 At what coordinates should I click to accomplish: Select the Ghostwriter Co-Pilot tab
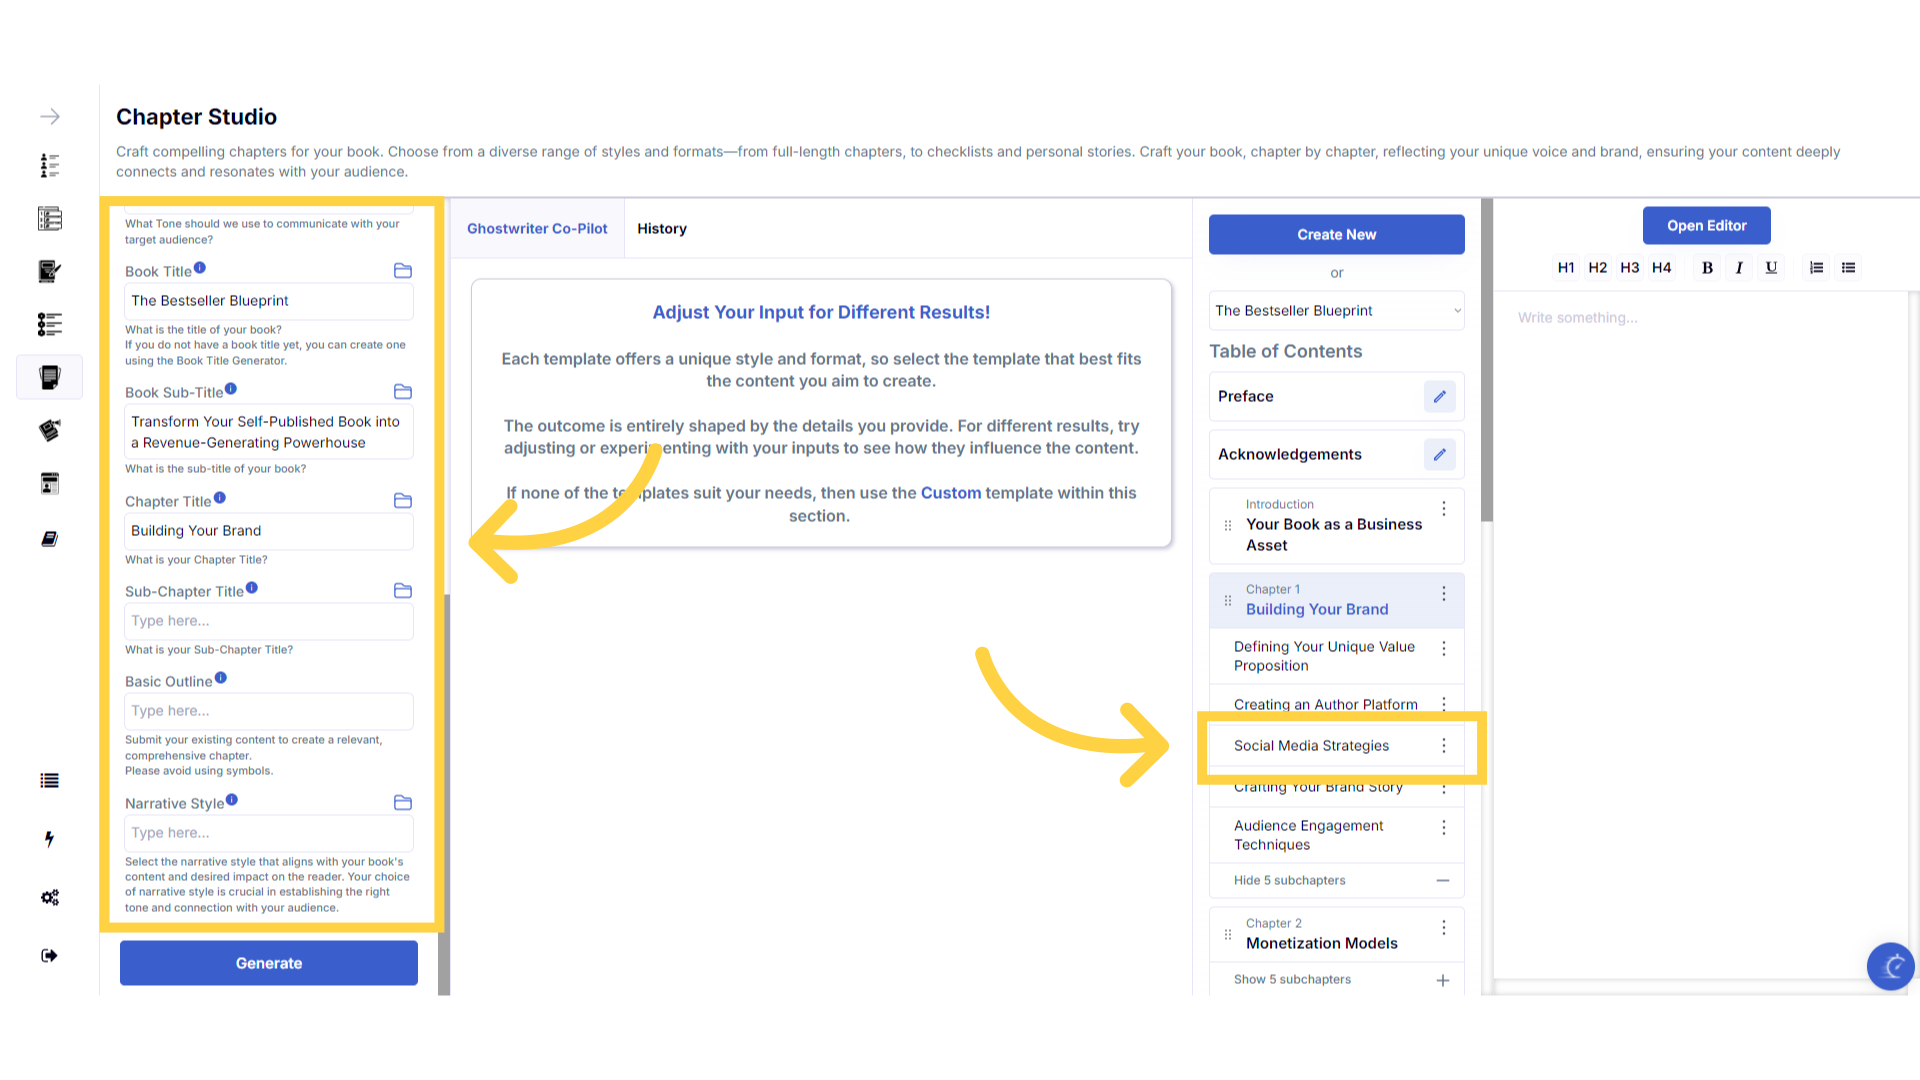537,229
